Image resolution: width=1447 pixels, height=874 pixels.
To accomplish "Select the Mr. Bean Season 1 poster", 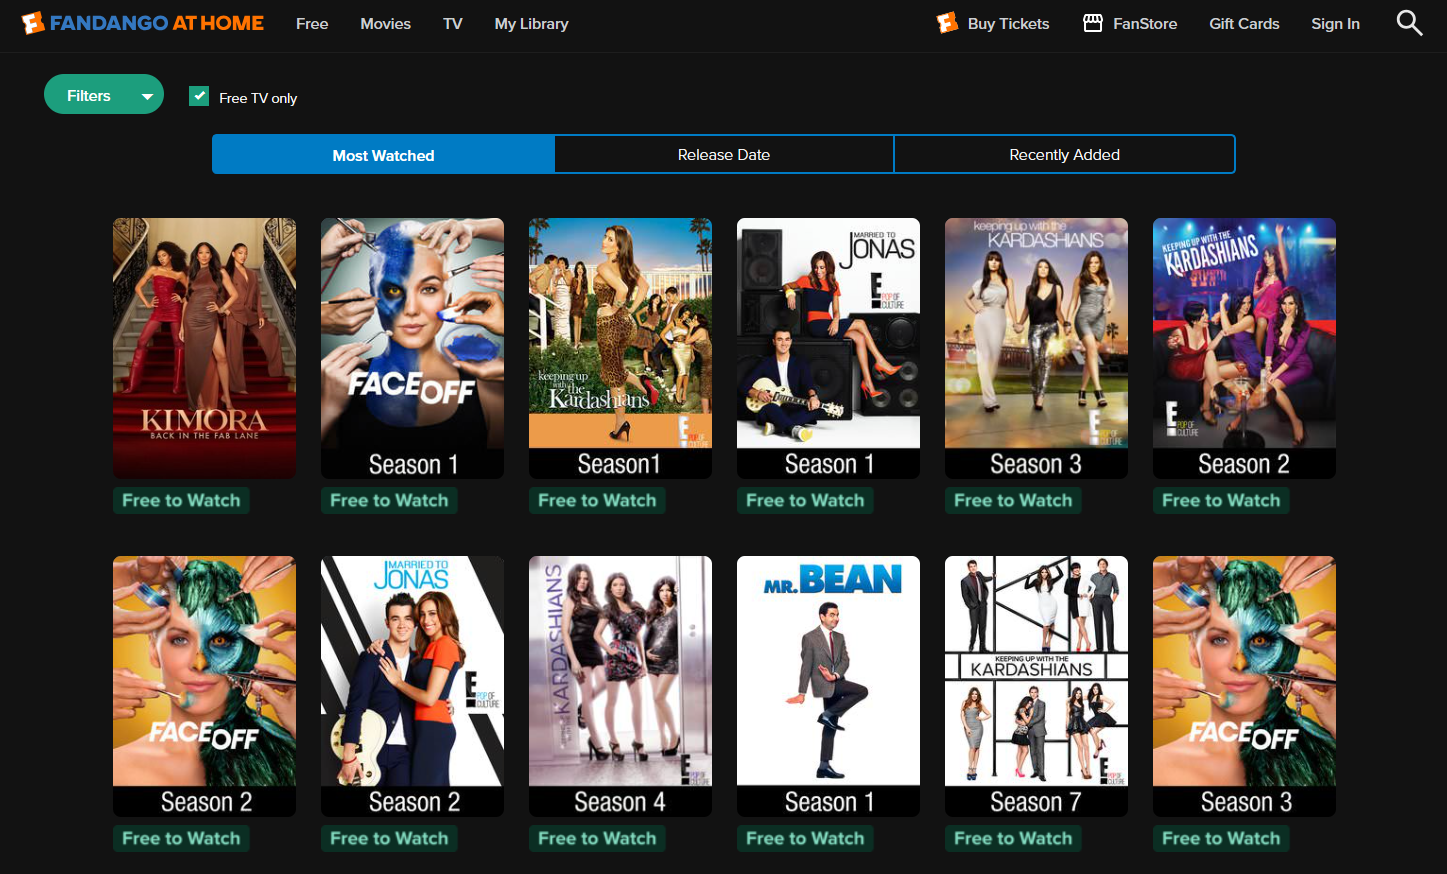I will [x=828, y=685].
